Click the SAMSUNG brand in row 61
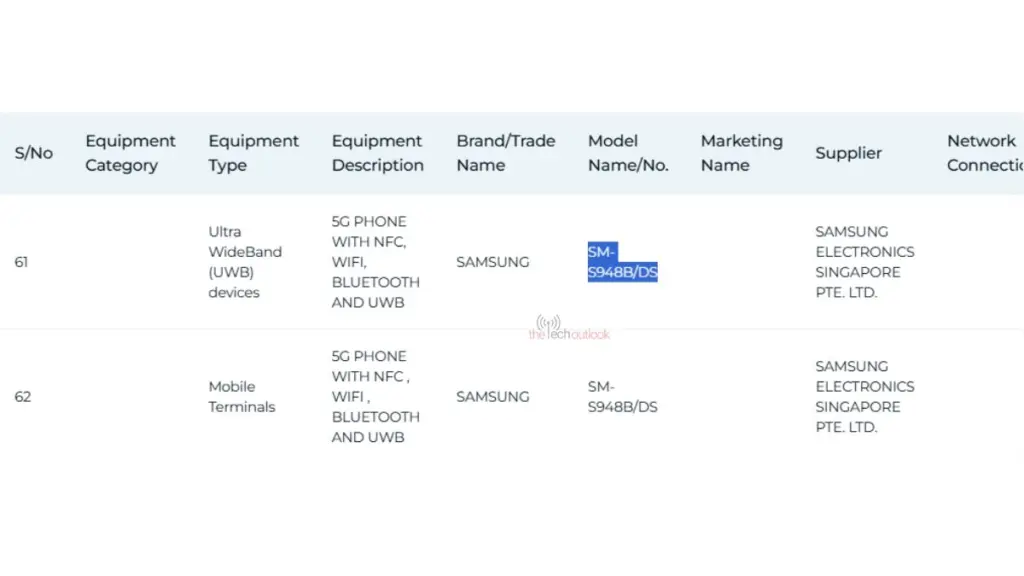 pyautogui.click(x=493, y=262)
